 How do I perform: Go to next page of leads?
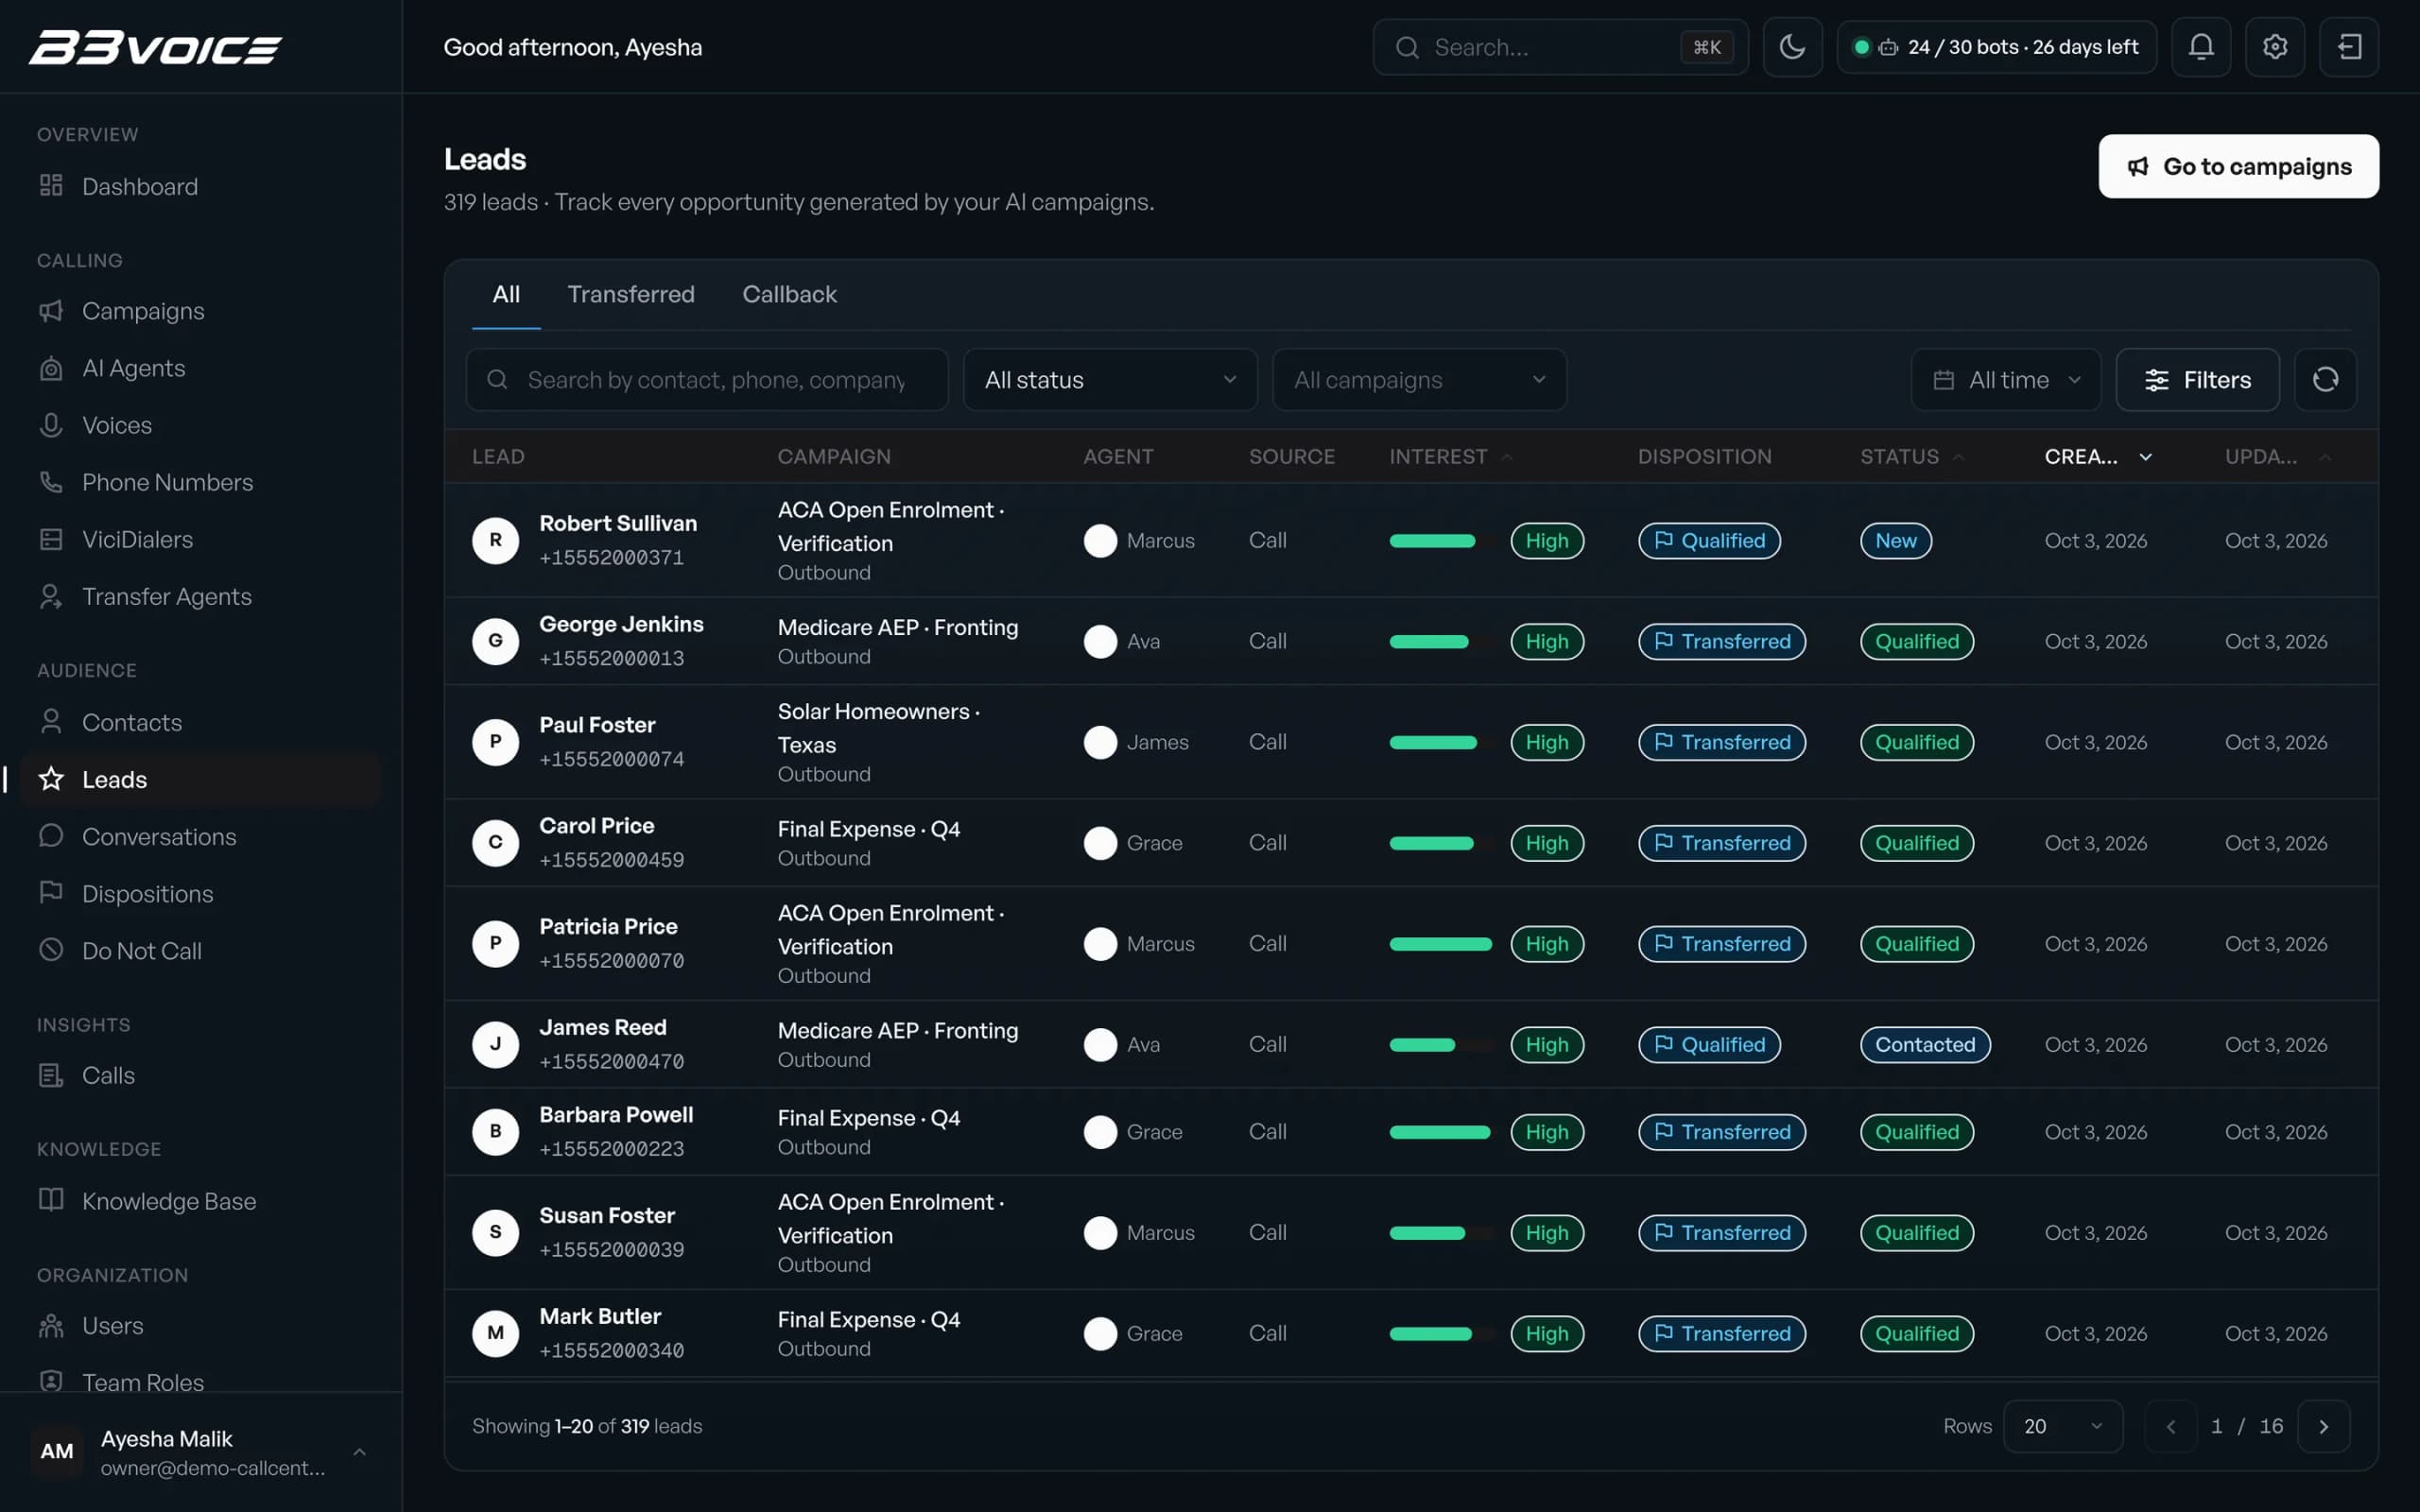(x=2323, y=1426)
